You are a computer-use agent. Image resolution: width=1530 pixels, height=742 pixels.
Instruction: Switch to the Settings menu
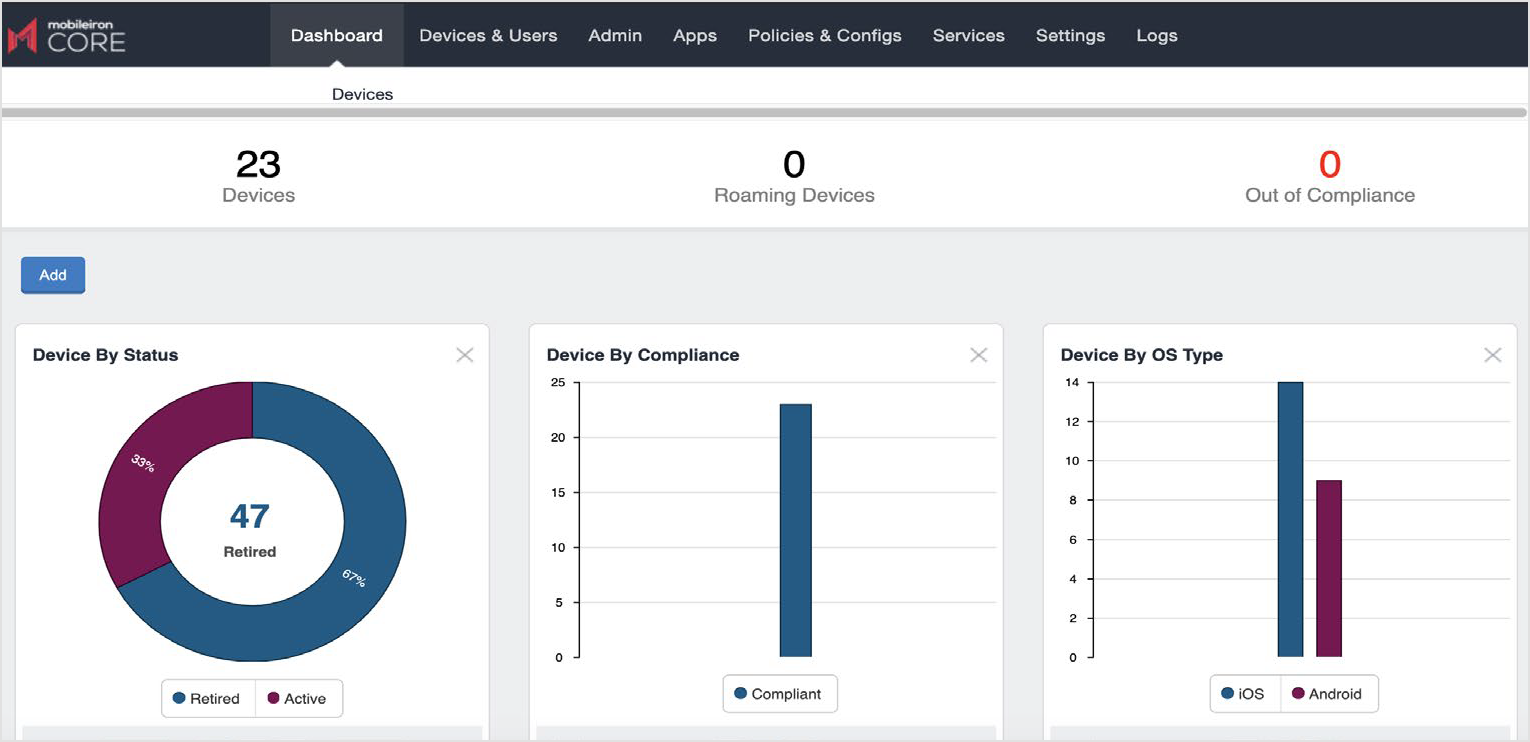tap(1070, 35)
